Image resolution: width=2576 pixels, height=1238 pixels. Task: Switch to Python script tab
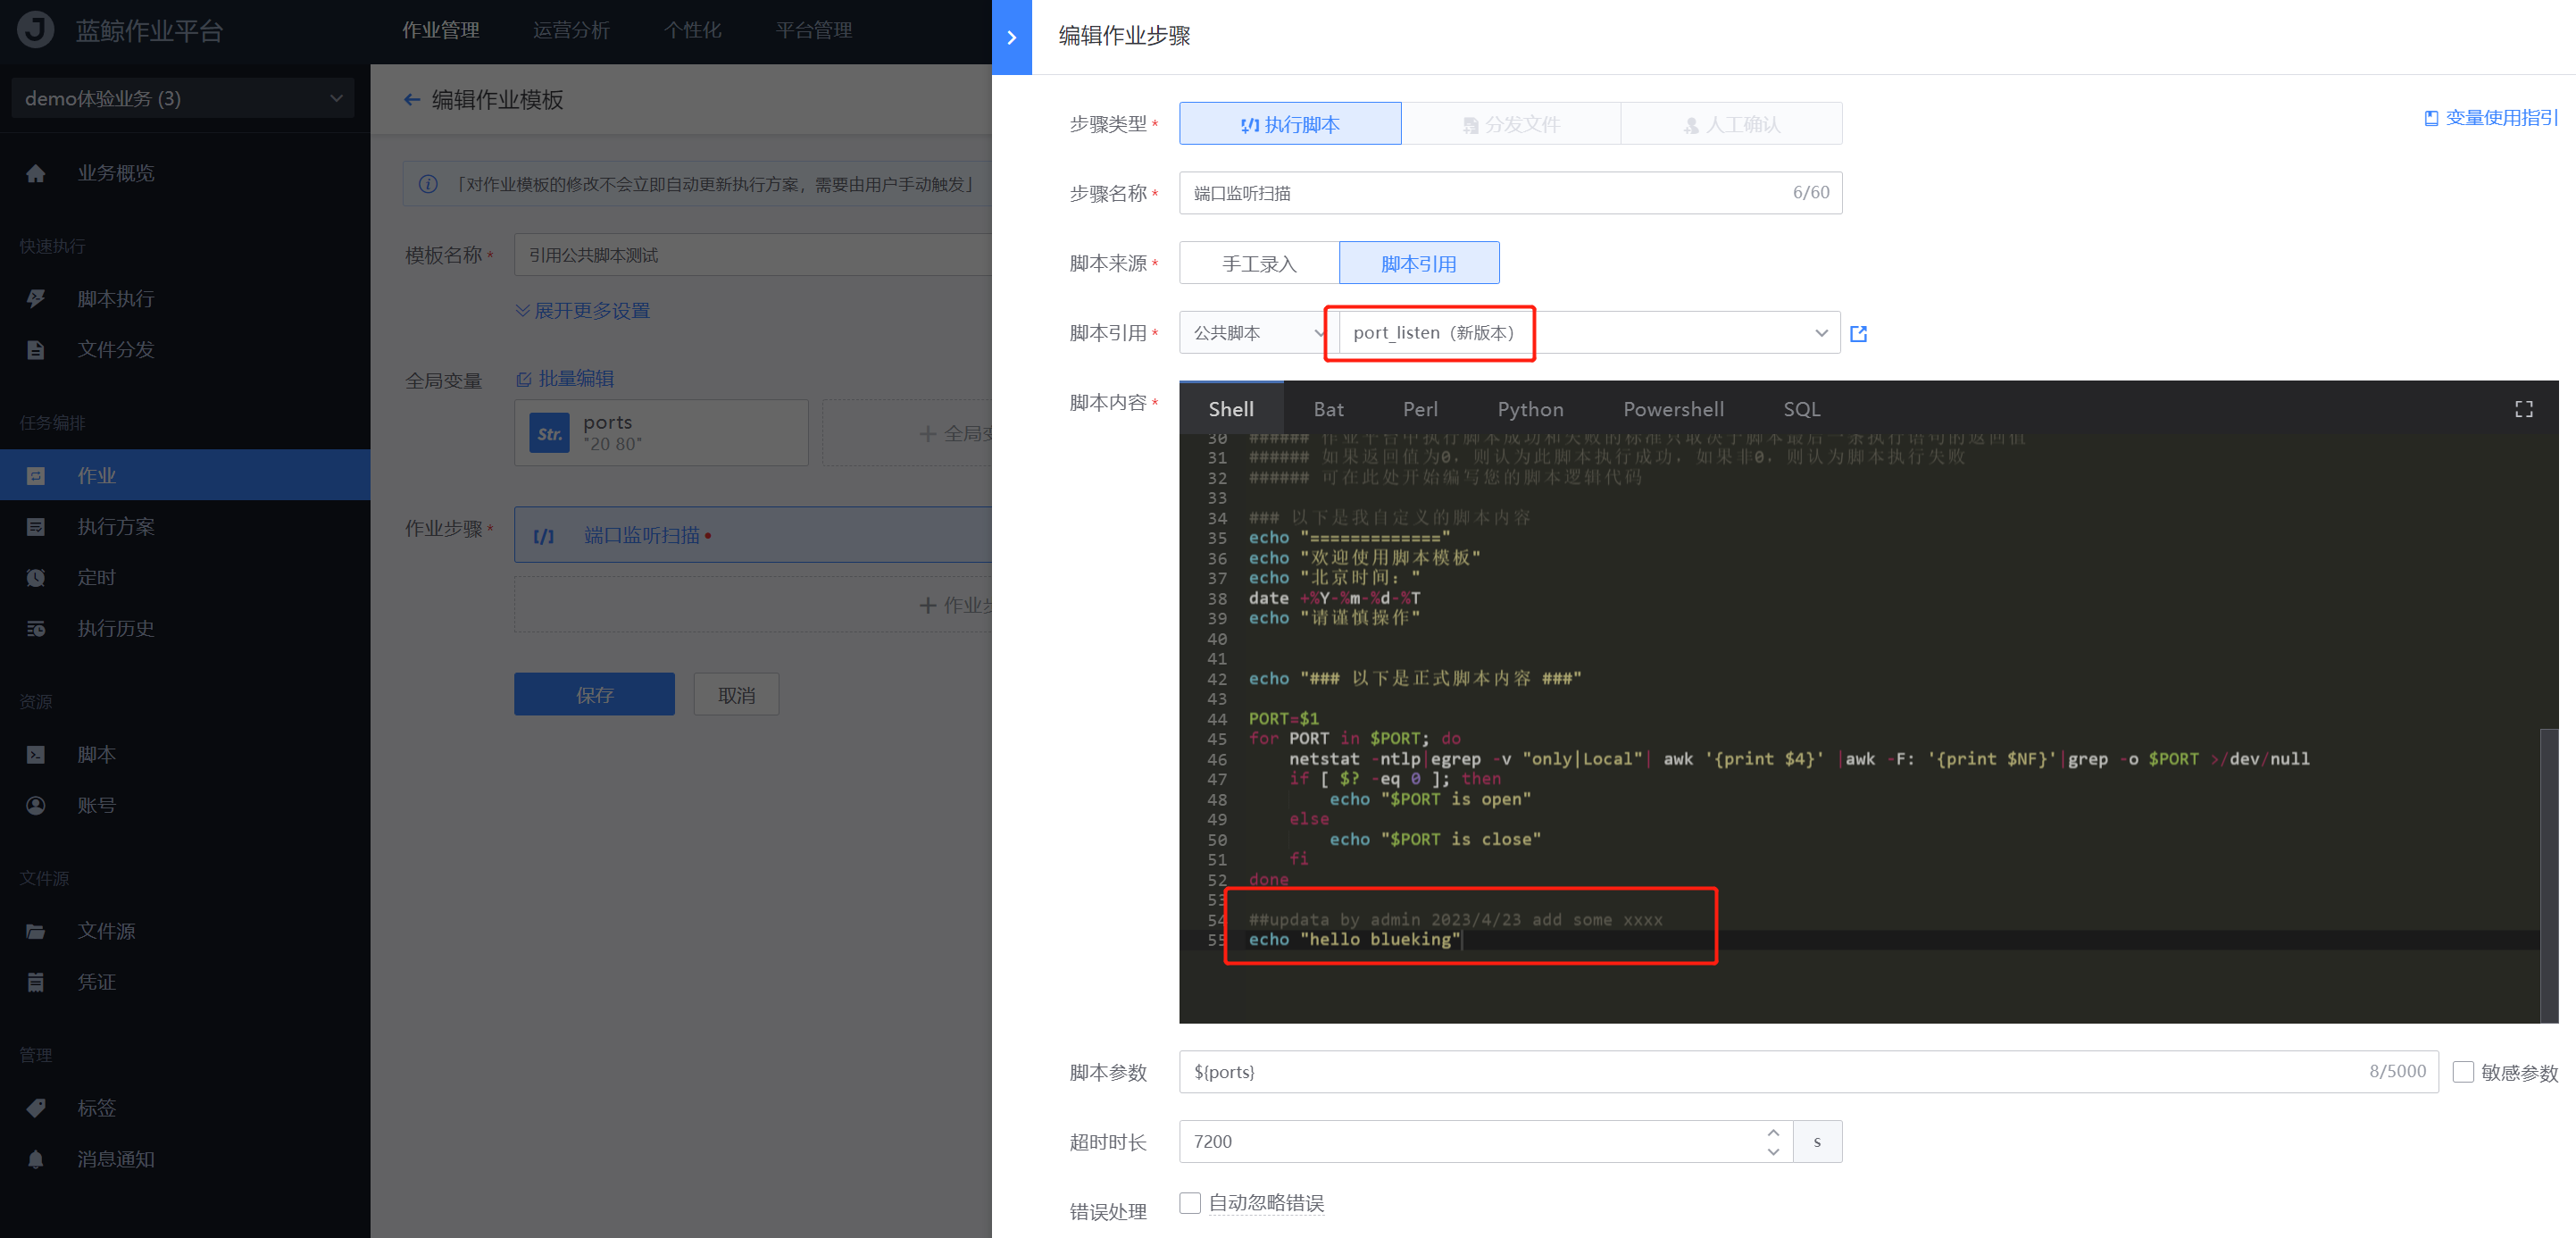click(1530, 409)
